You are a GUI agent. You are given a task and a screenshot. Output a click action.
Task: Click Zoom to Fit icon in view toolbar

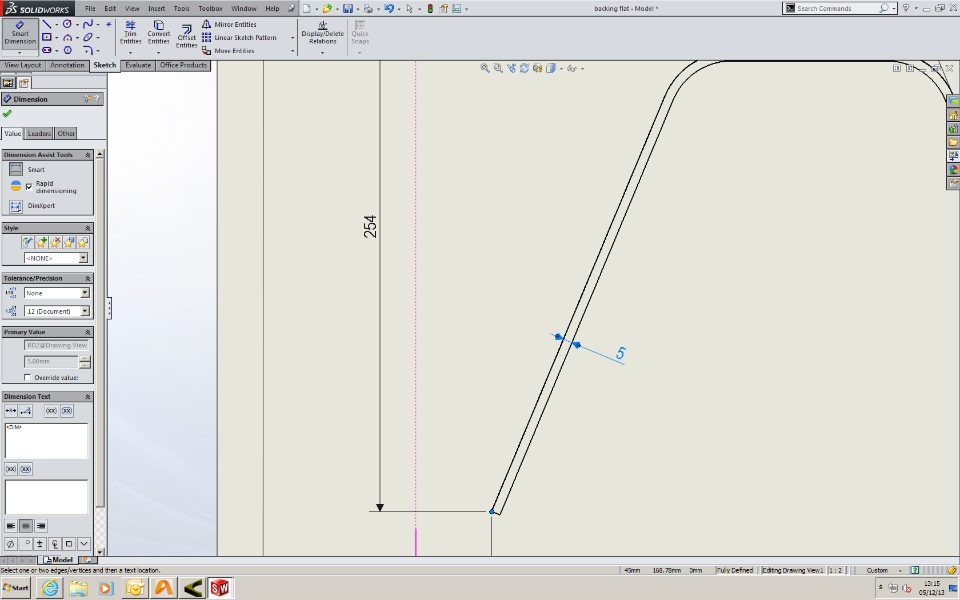tap(485, 69)
